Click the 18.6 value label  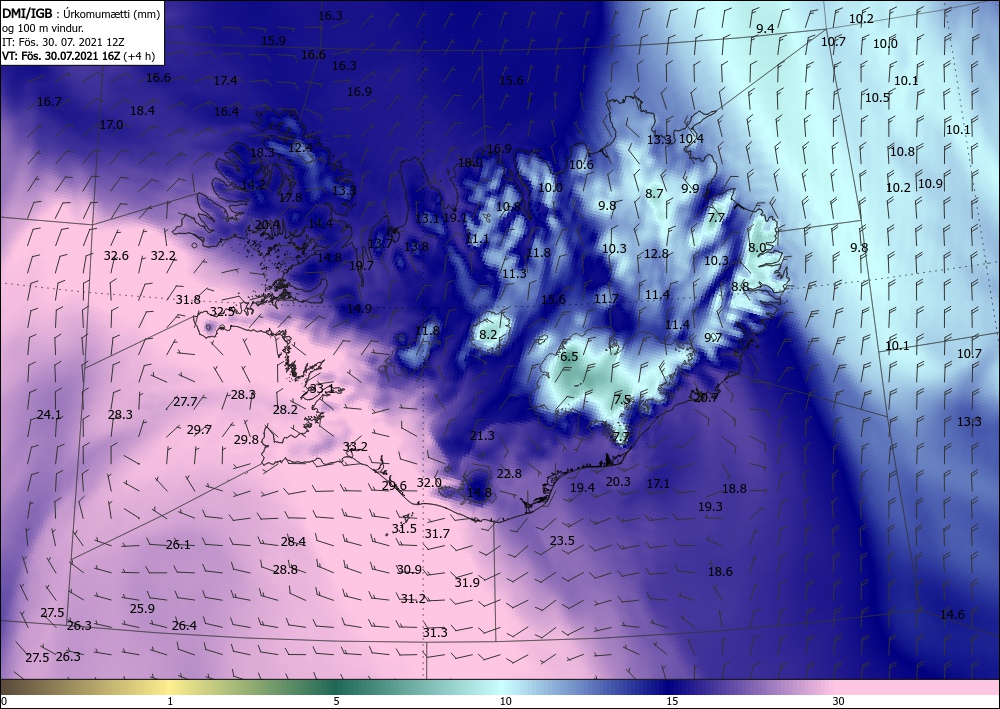720,571
